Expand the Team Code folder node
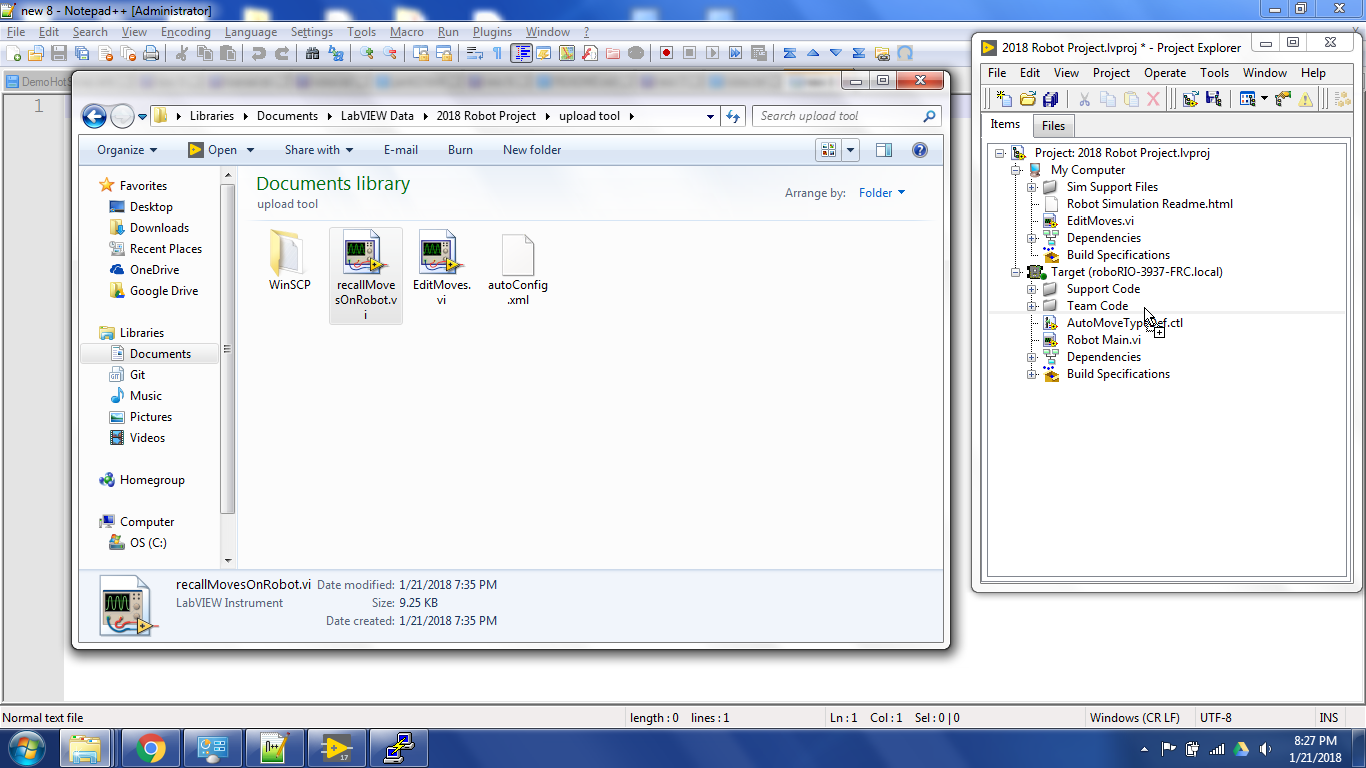The width and height of the screenshot is (1366, 768). click(x=1032, y=306)
